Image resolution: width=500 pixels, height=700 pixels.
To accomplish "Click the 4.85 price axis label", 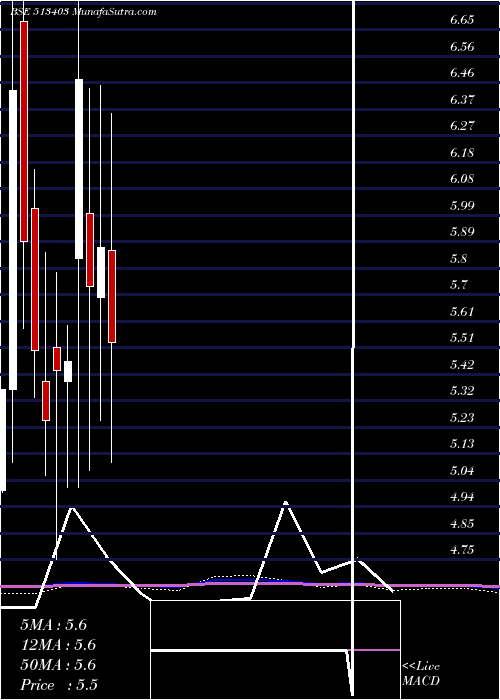I will (x=462, y=524).
